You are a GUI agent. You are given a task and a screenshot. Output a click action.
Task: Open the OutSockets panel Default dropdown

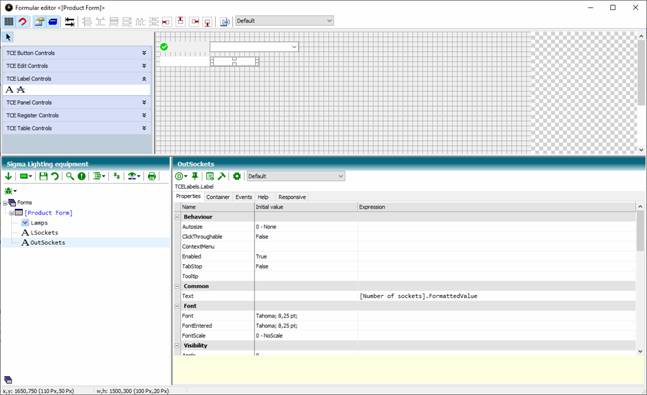tap(295, 176)
